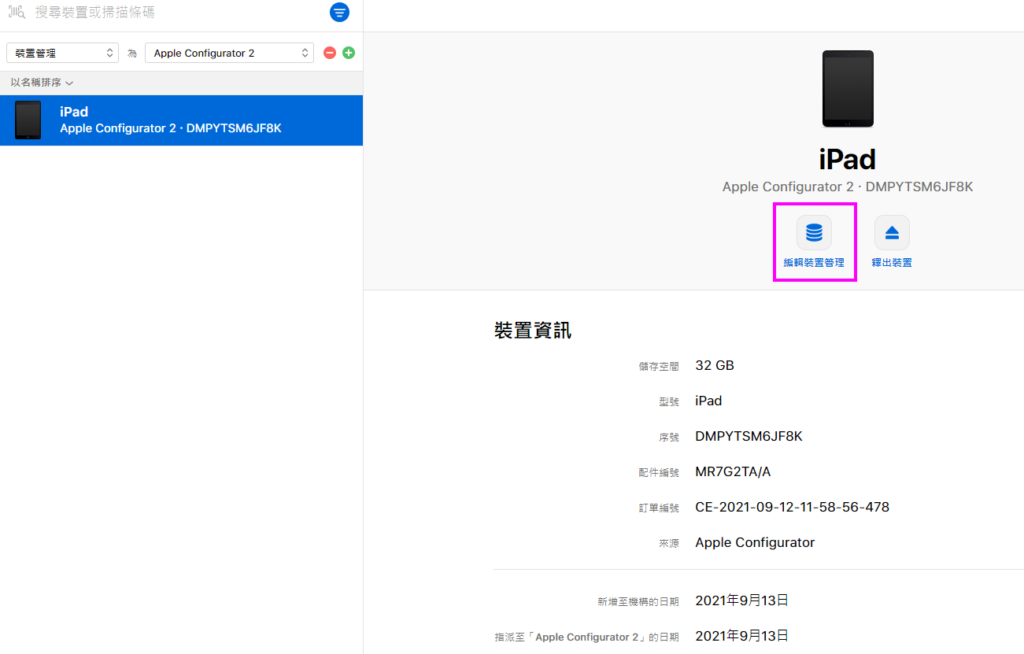Click the large iPad title heading
The image size is (1024, 654).
pos(848,159)
